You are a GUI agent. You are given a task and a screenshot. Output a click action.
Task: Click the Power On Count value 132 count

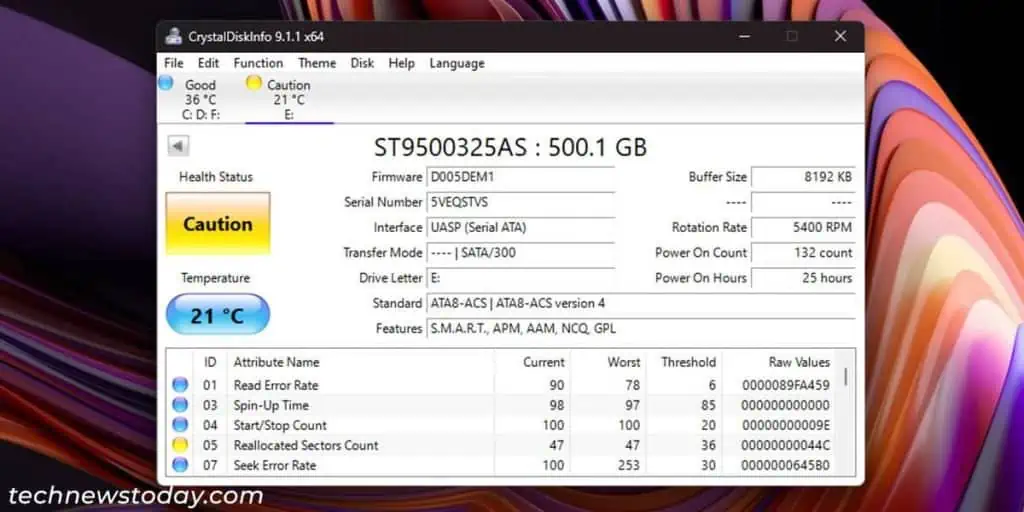click(x=803, y=253)
